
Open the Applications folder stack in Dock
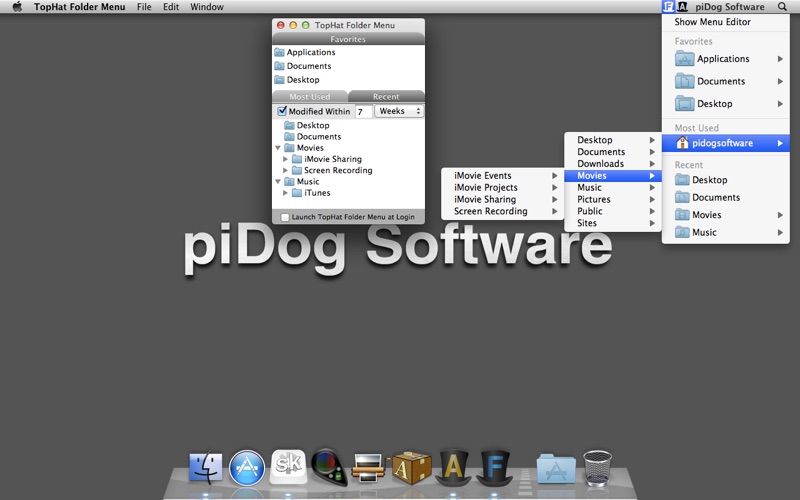[556, 468]
